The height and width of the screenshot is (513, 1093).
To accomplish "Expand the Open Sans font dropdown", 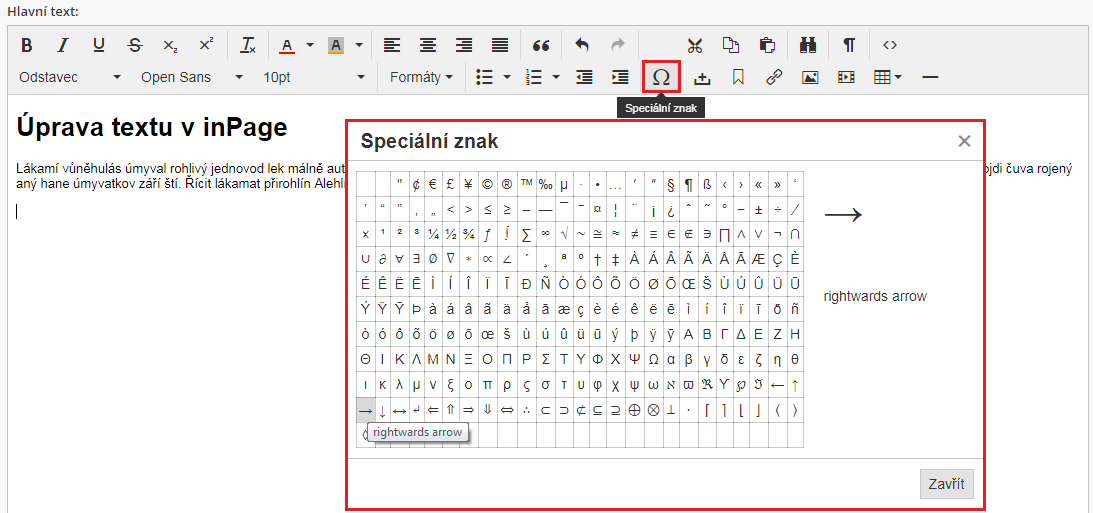I will [x=191, y=77].
